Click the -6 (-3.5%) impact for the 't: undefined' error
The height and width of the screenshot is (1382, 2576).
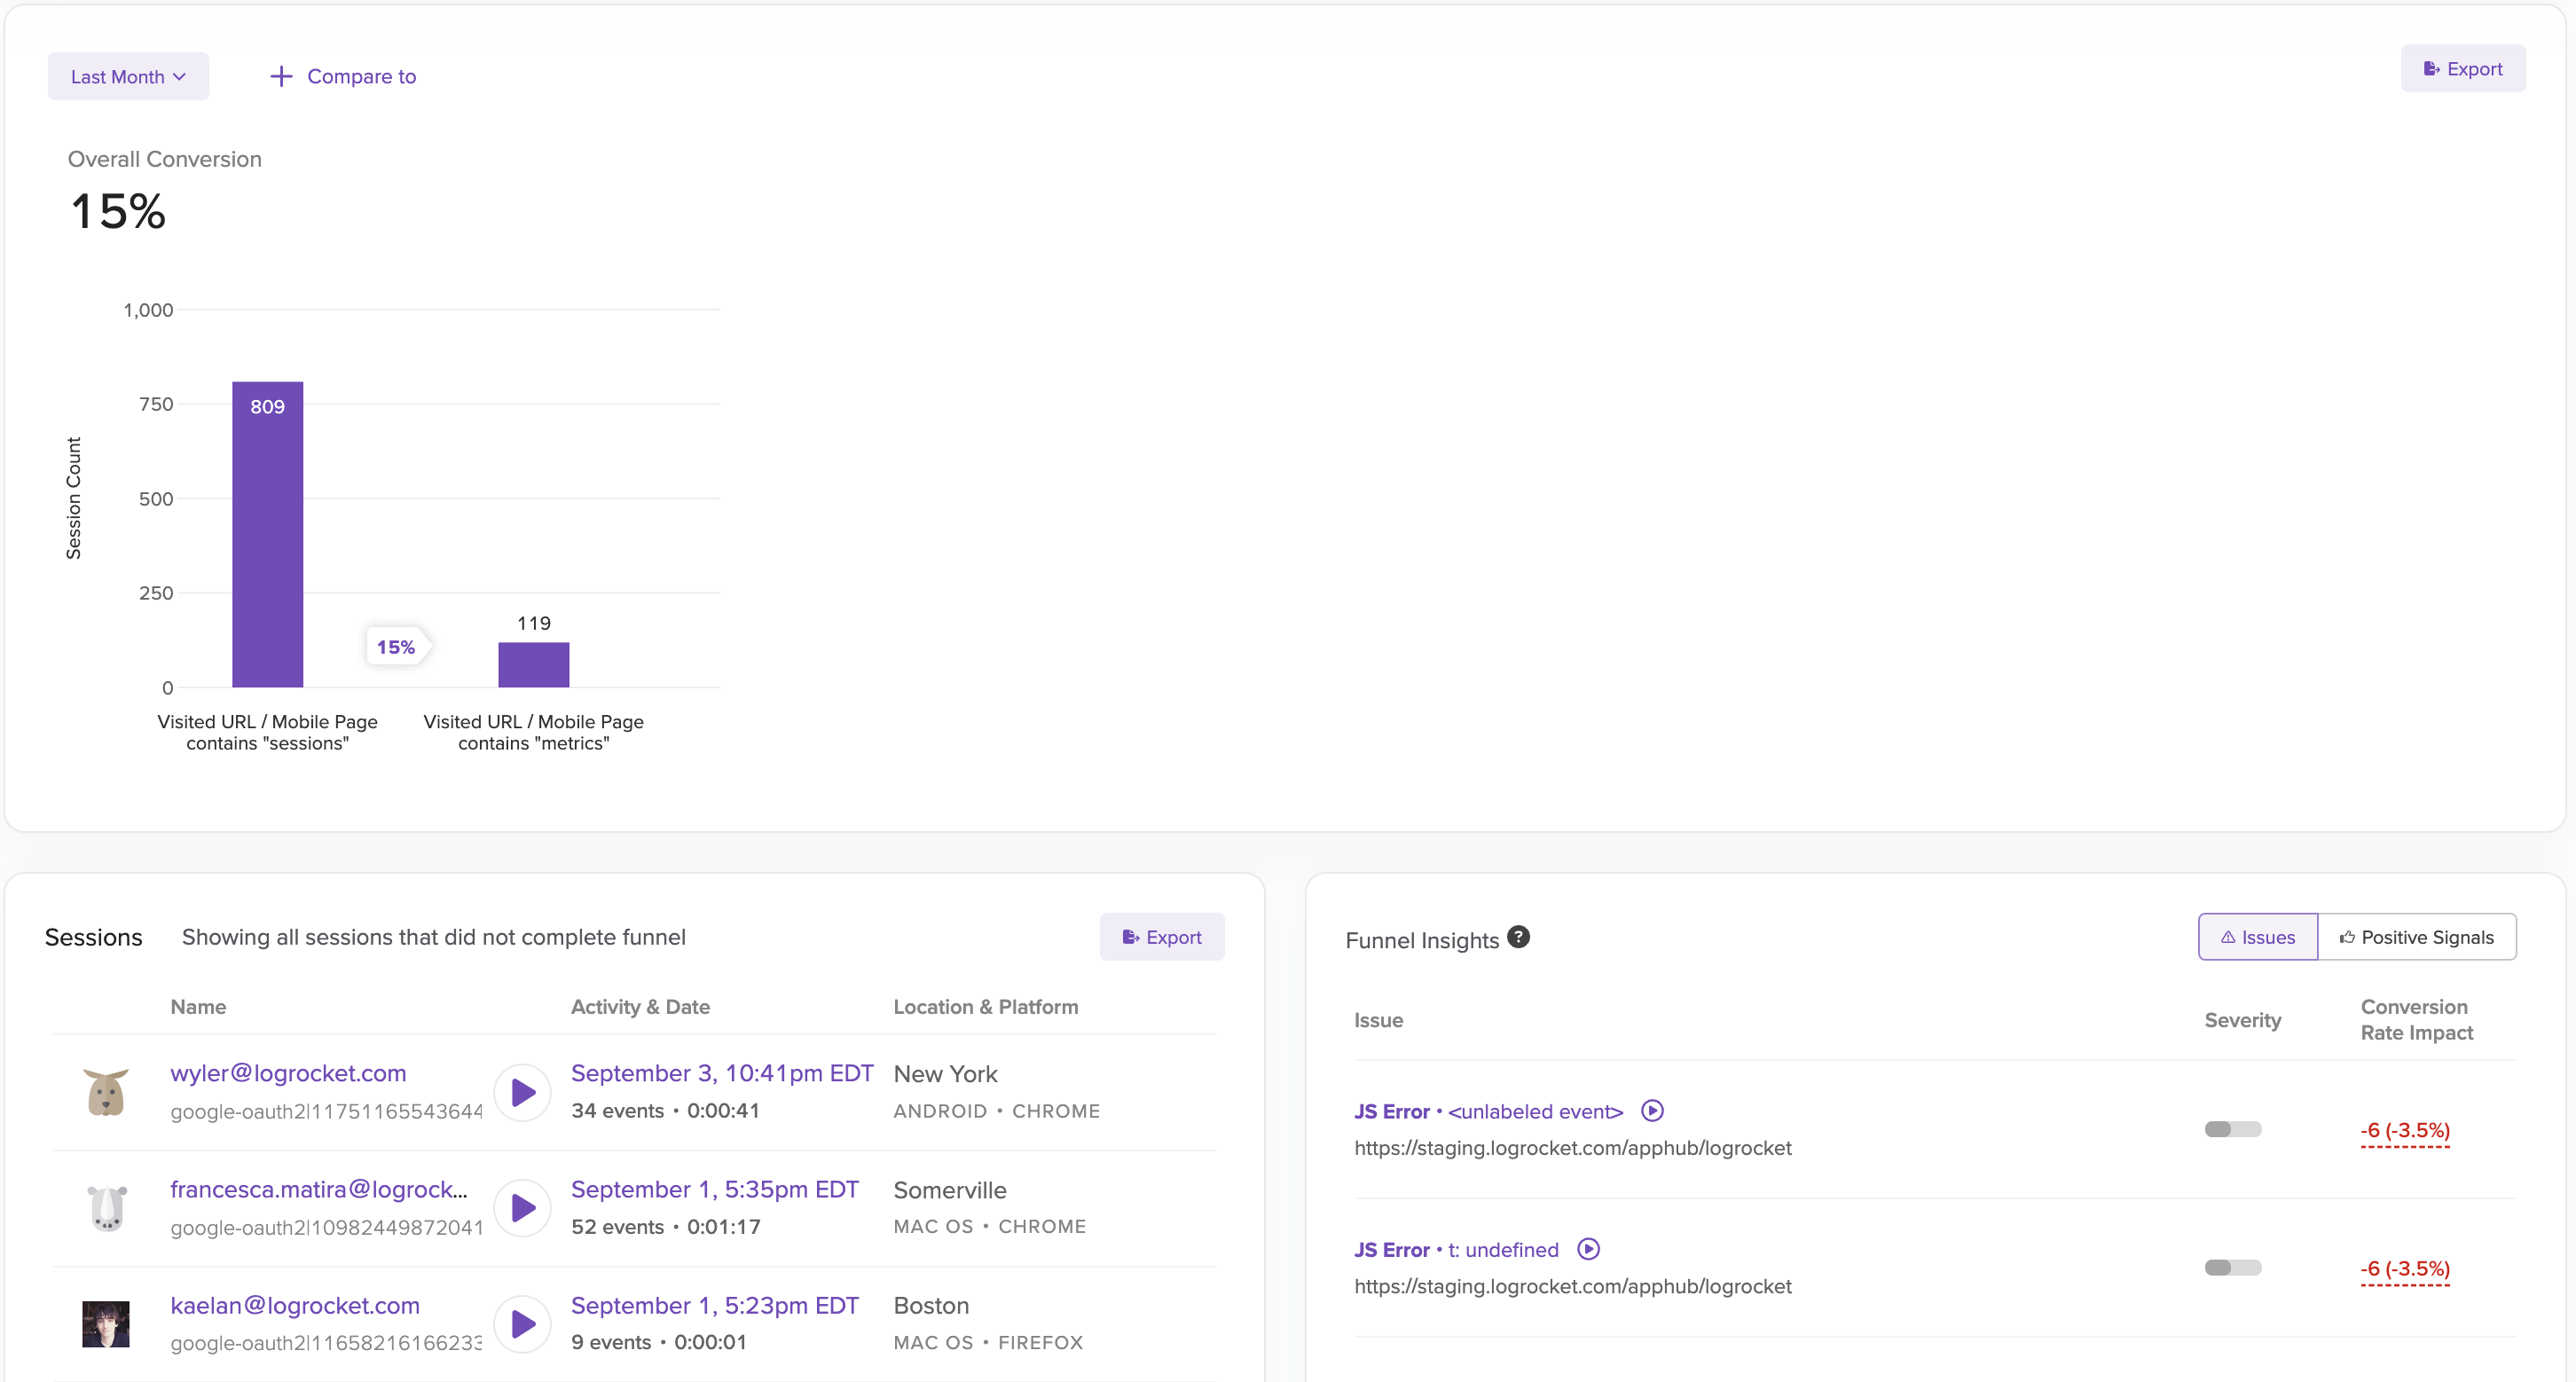[2404, 1268]
